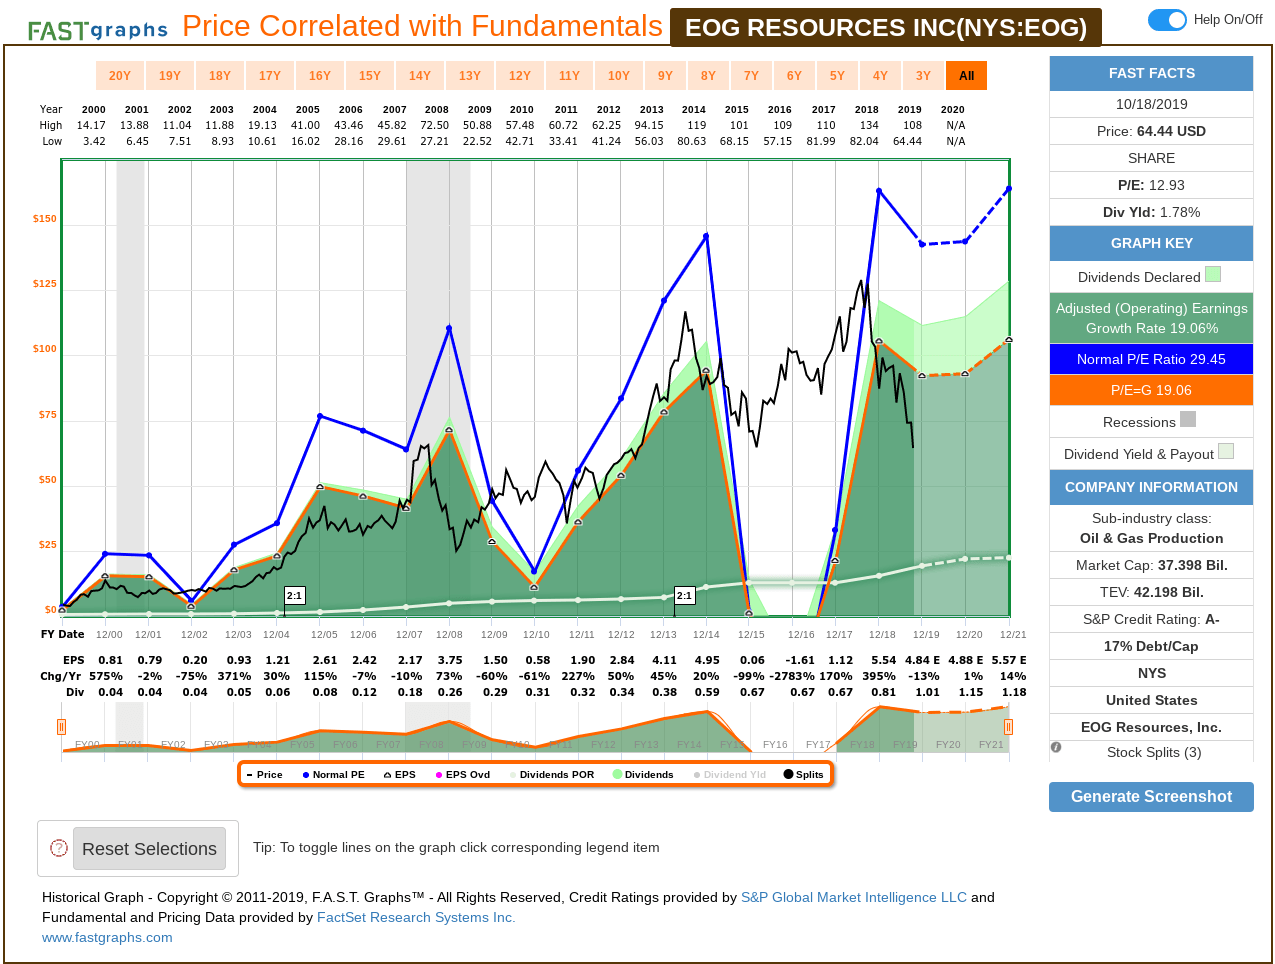Click the EOG RESOURCES INC title banner

(886, 27)
